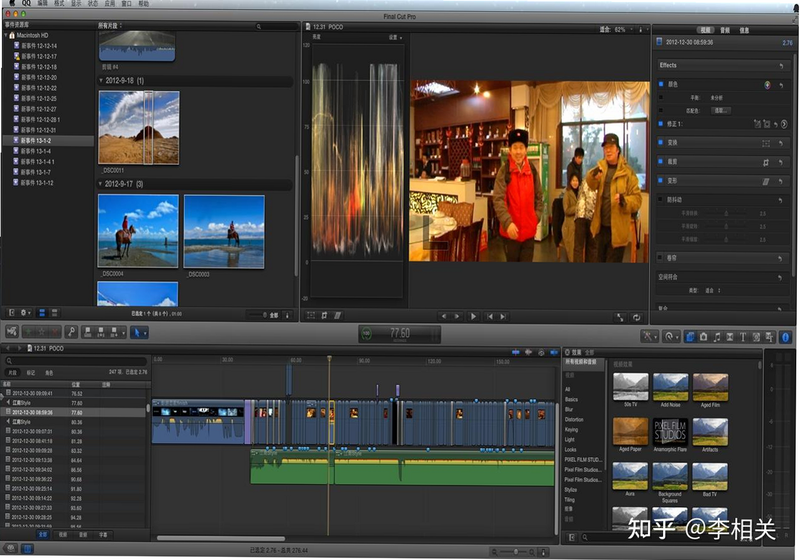Enable the stabilization (防抖动) checkbox

click(x=661, y=199)
